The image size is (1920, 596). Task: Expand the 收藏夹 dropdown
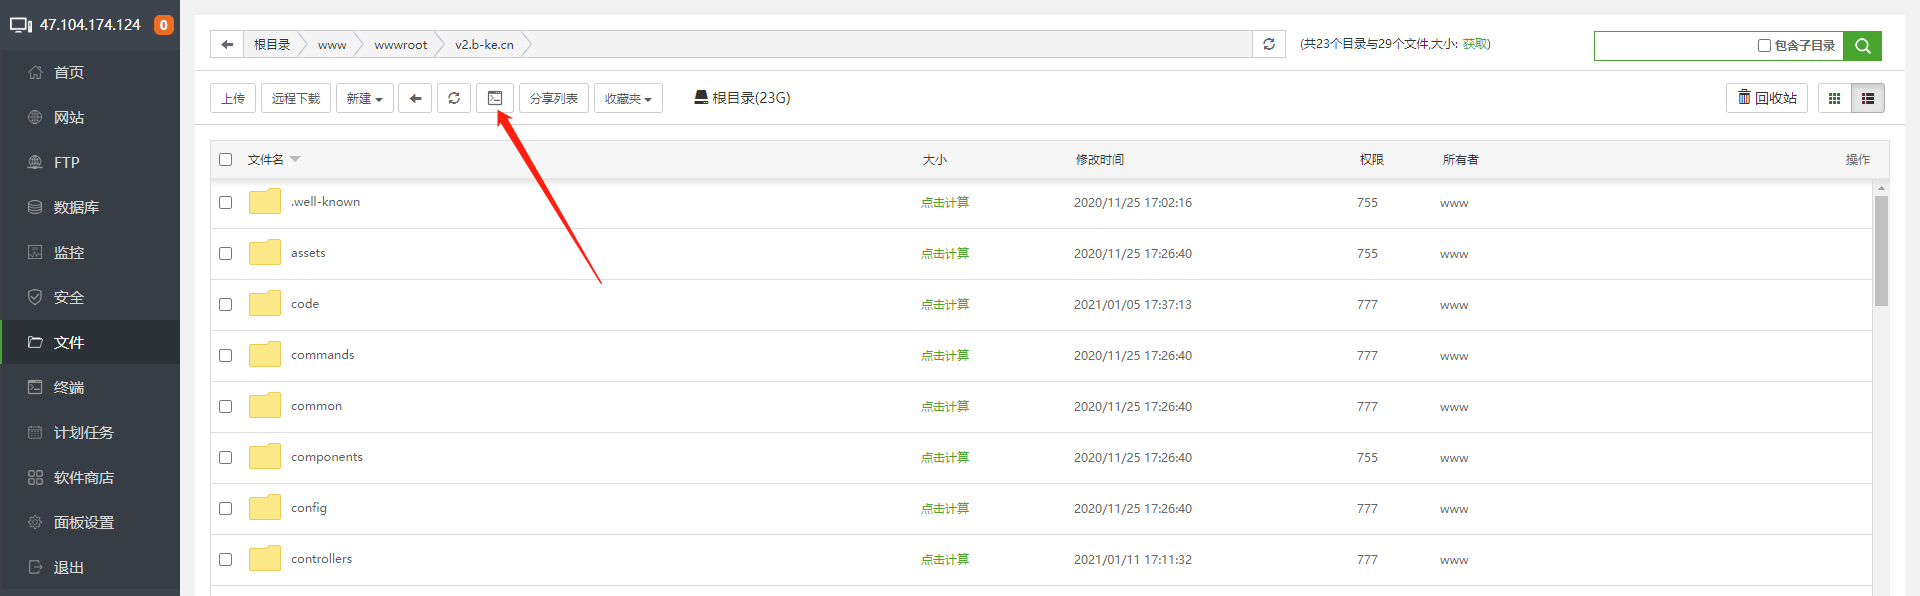click(x=628, y=98)
